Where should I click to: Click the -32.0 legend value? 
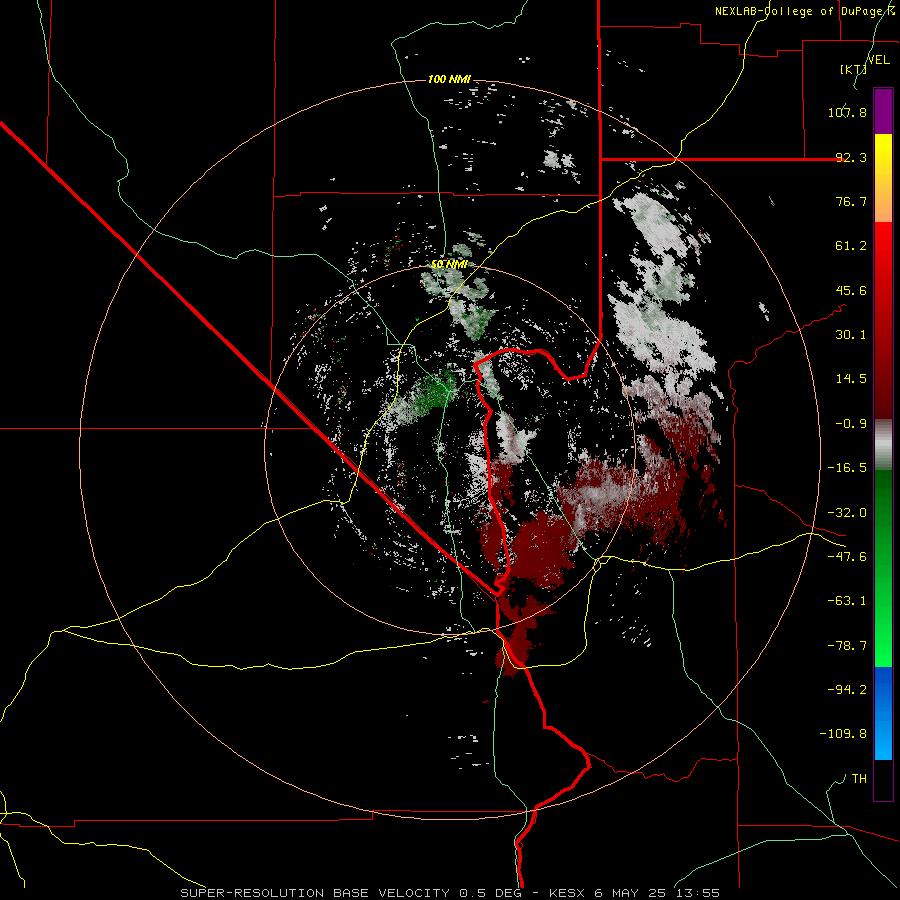(x=847, y=513)
